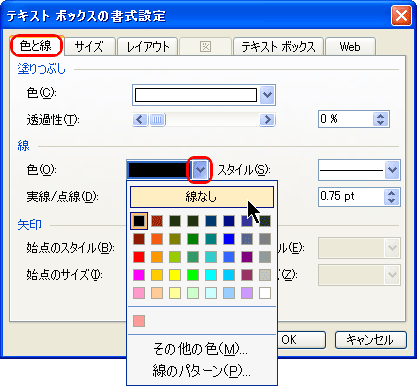Pick the pale yellow palette swatch
The height and width of the screenshot is (386, 417).
[x=175, y=293]
